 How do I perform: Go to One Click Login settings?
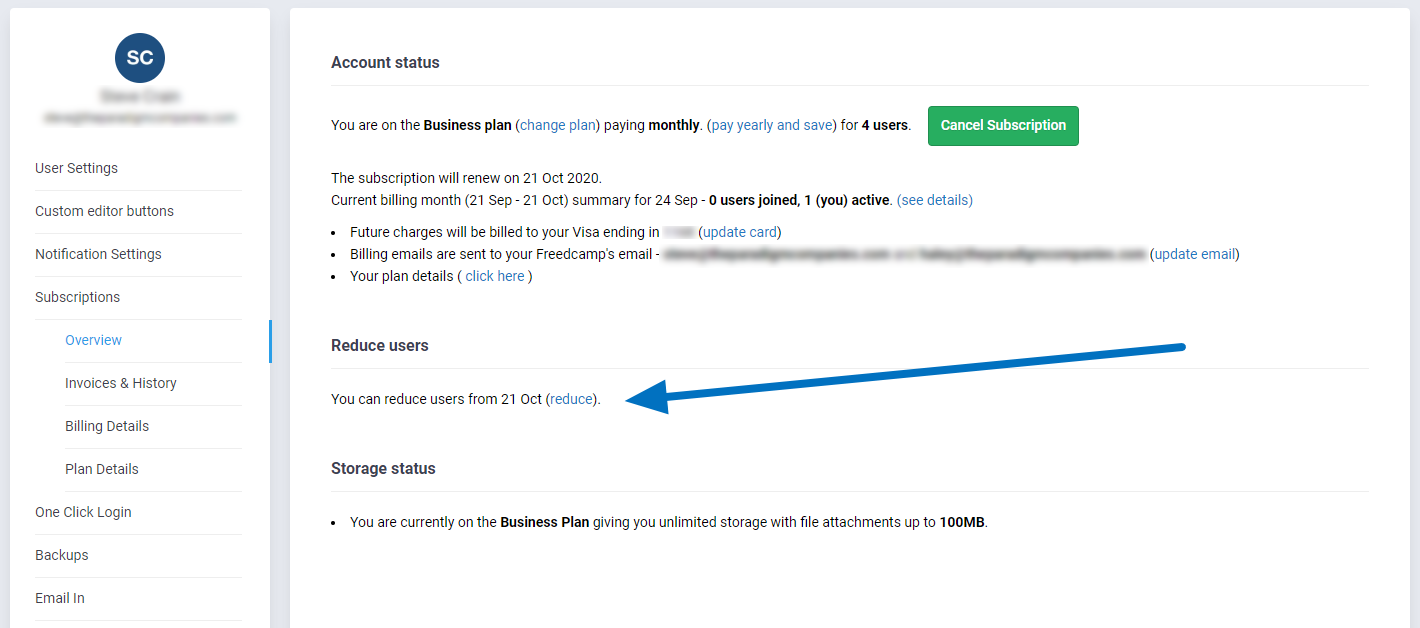(83, 512)
